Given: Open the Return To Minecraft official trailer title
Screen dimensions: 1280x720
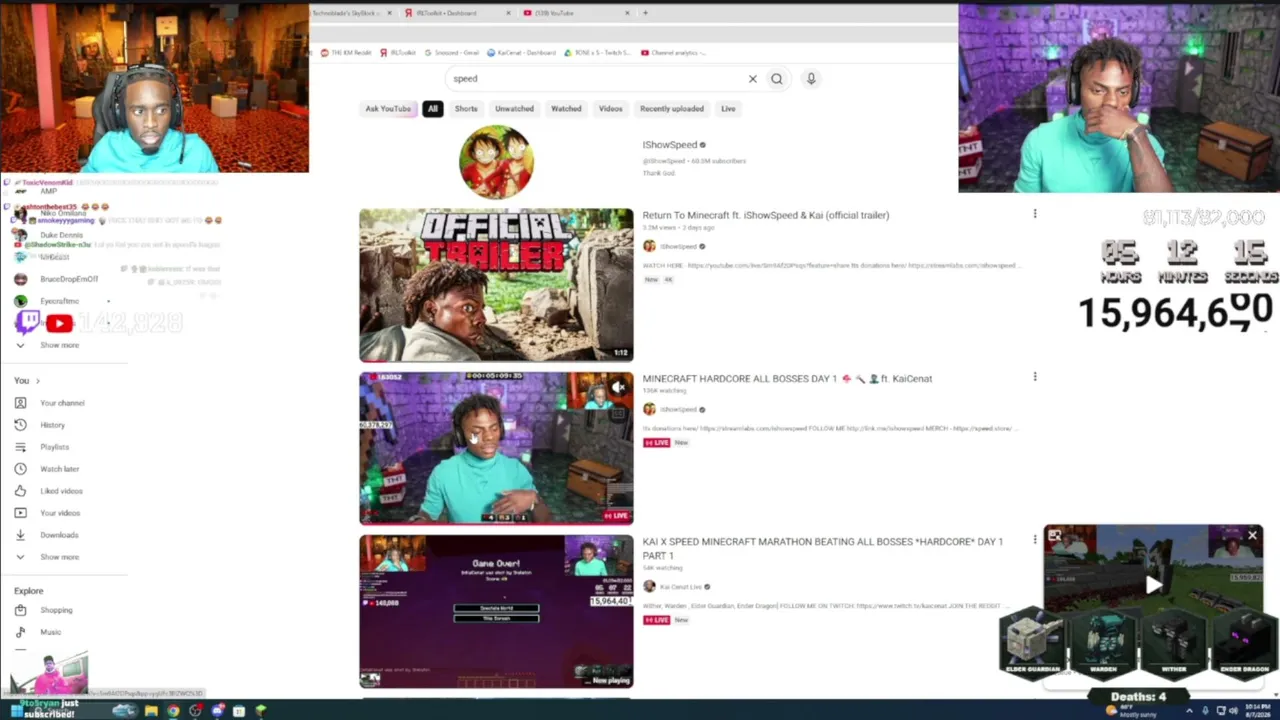Looking at the screenshot, I should point(766,215).
